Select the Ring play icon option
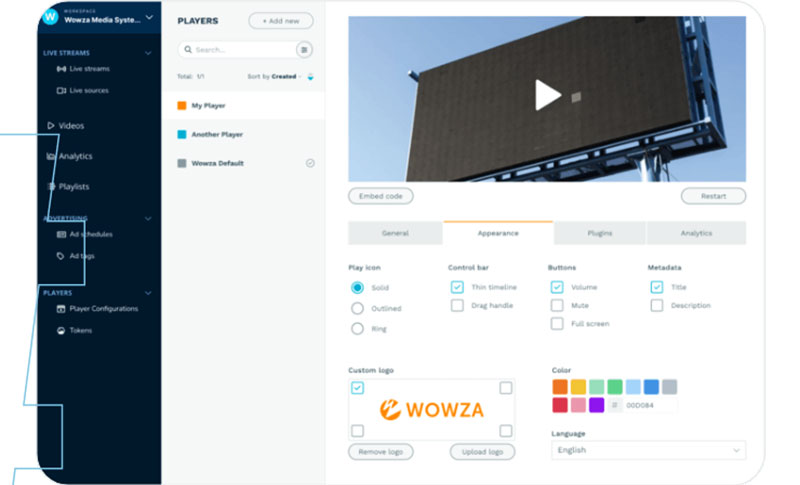The width and height of the screenshot is (800, 485). coord(357,329)
